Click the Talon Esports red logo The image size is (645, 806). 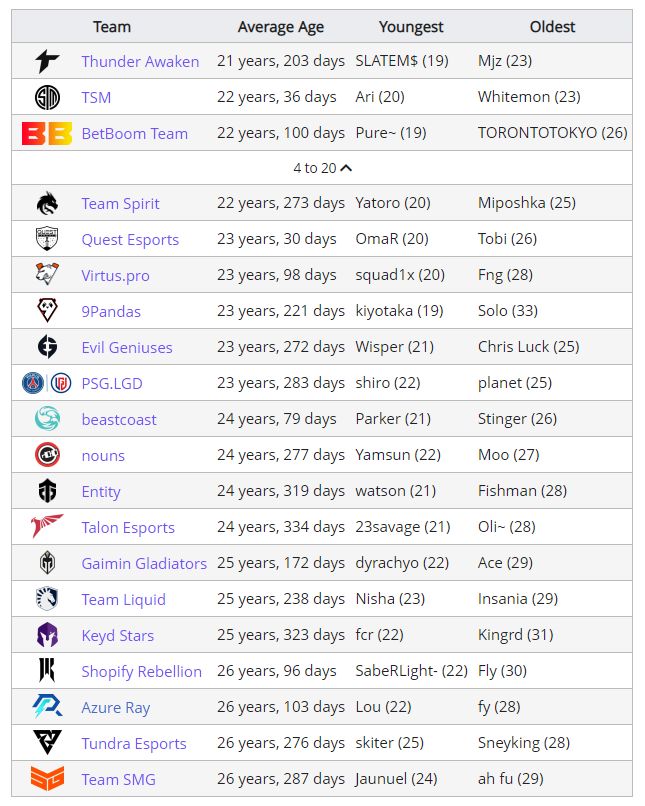pyautogui.click(x=47, y=527)
